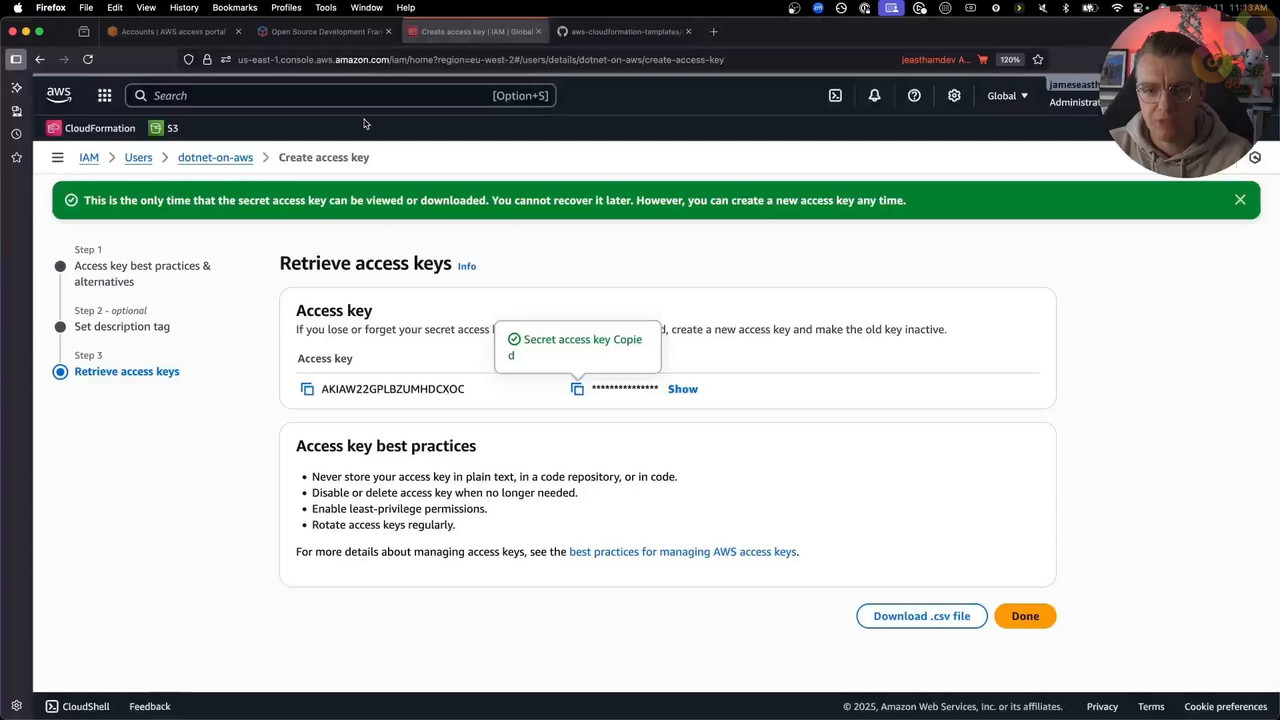The image size is (1280, 720).
Task: Open the Apple menu
Action: pos(17,7)
